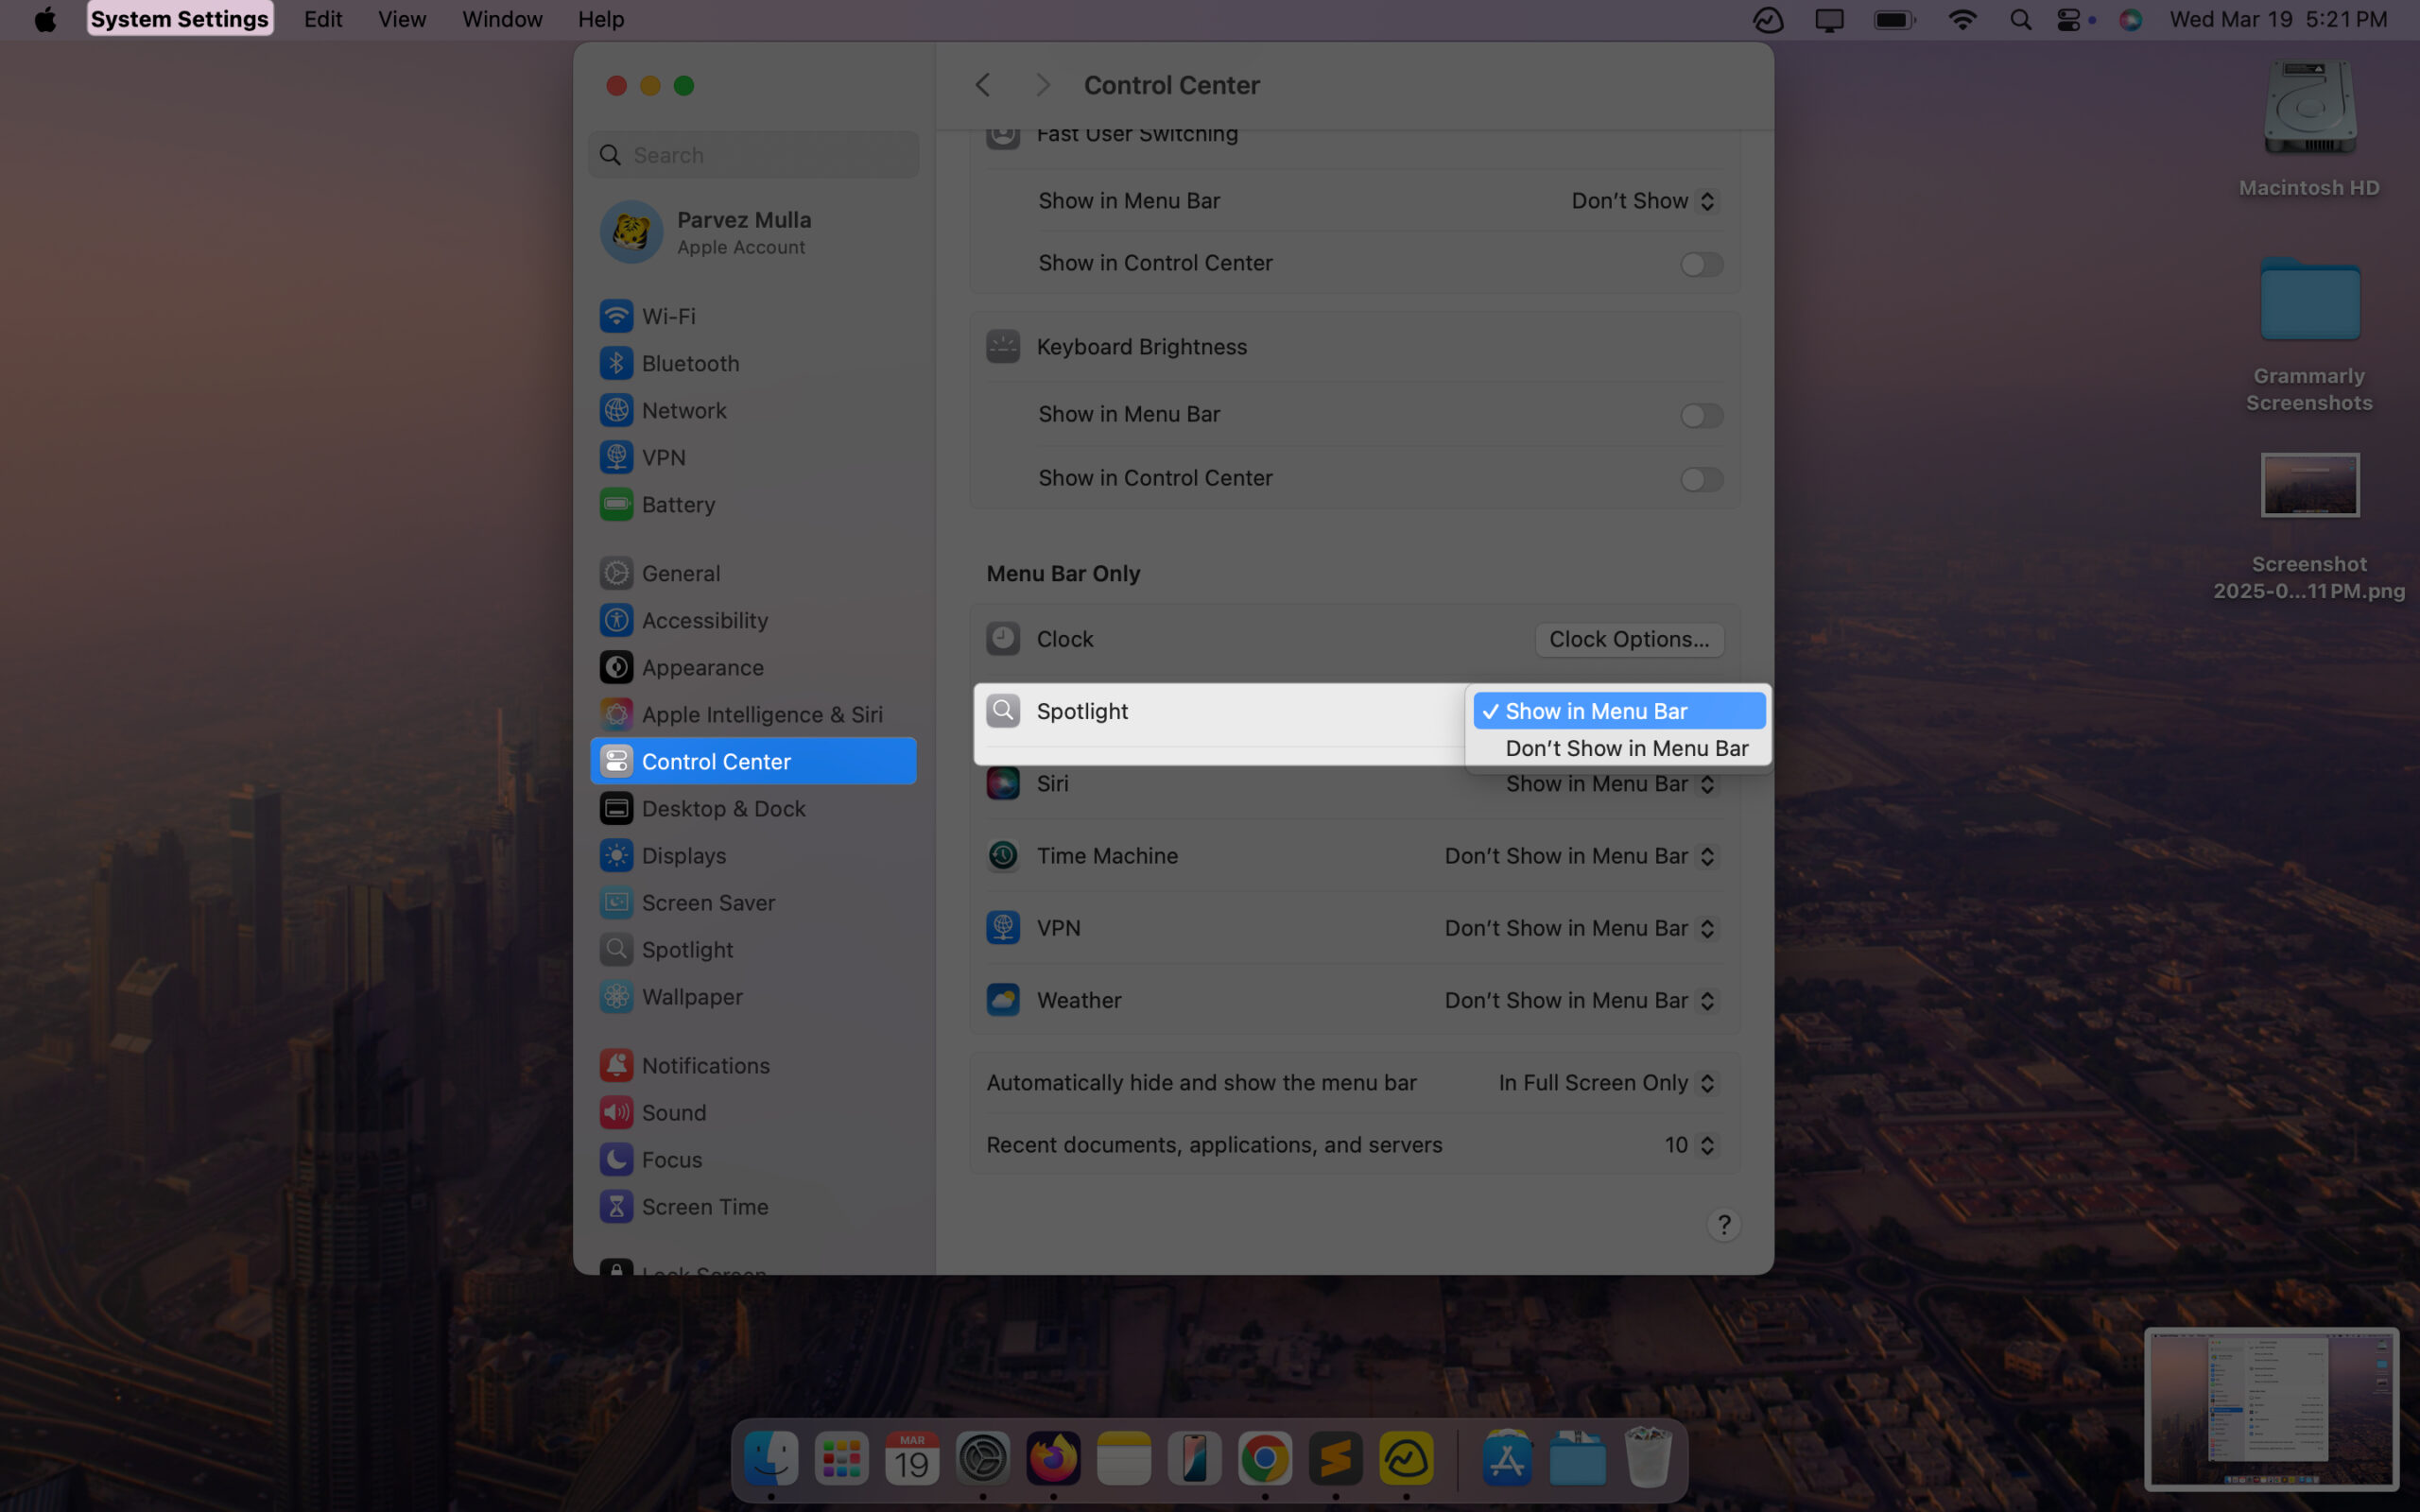This screenshot has height=1512, width=2420.
Task: Choose Don't Show in Menu Bar option
Action: click(x=1626, y=748)
